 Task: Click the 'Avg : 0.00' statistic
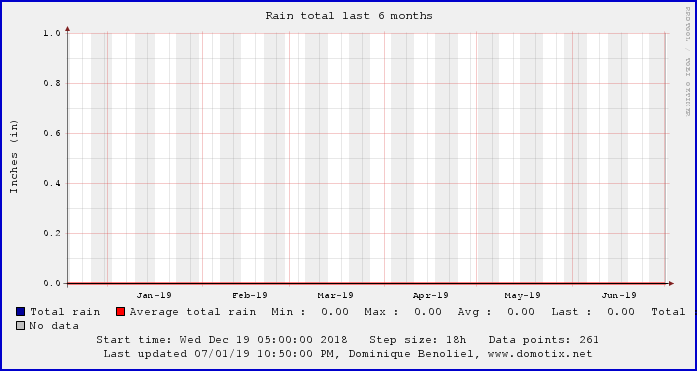[x=496, y=312]
